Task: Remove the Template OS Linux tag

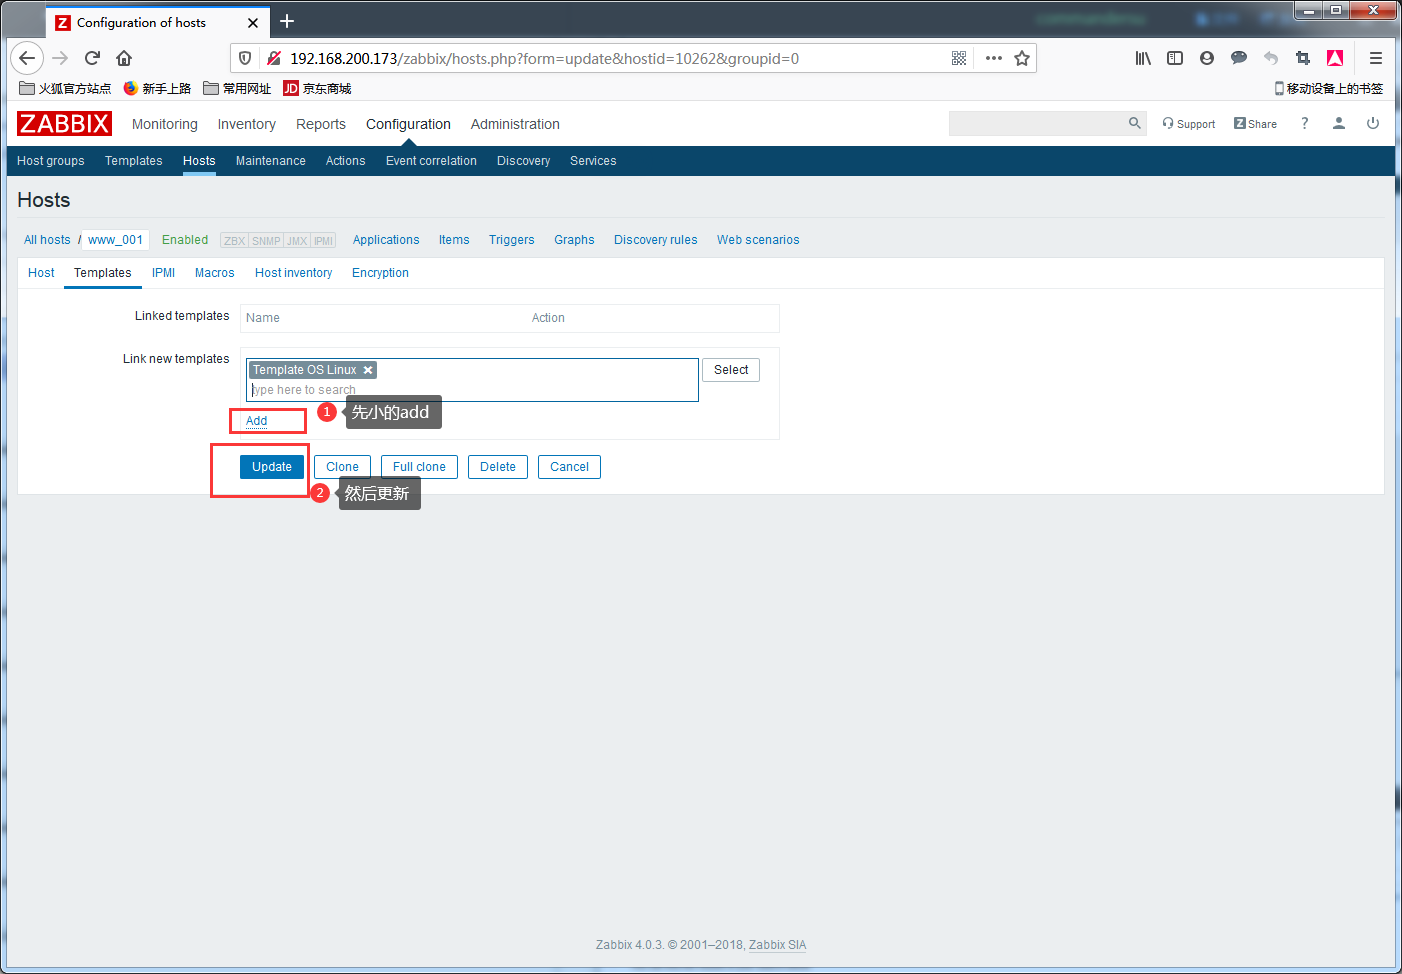Action: (368, 370)
